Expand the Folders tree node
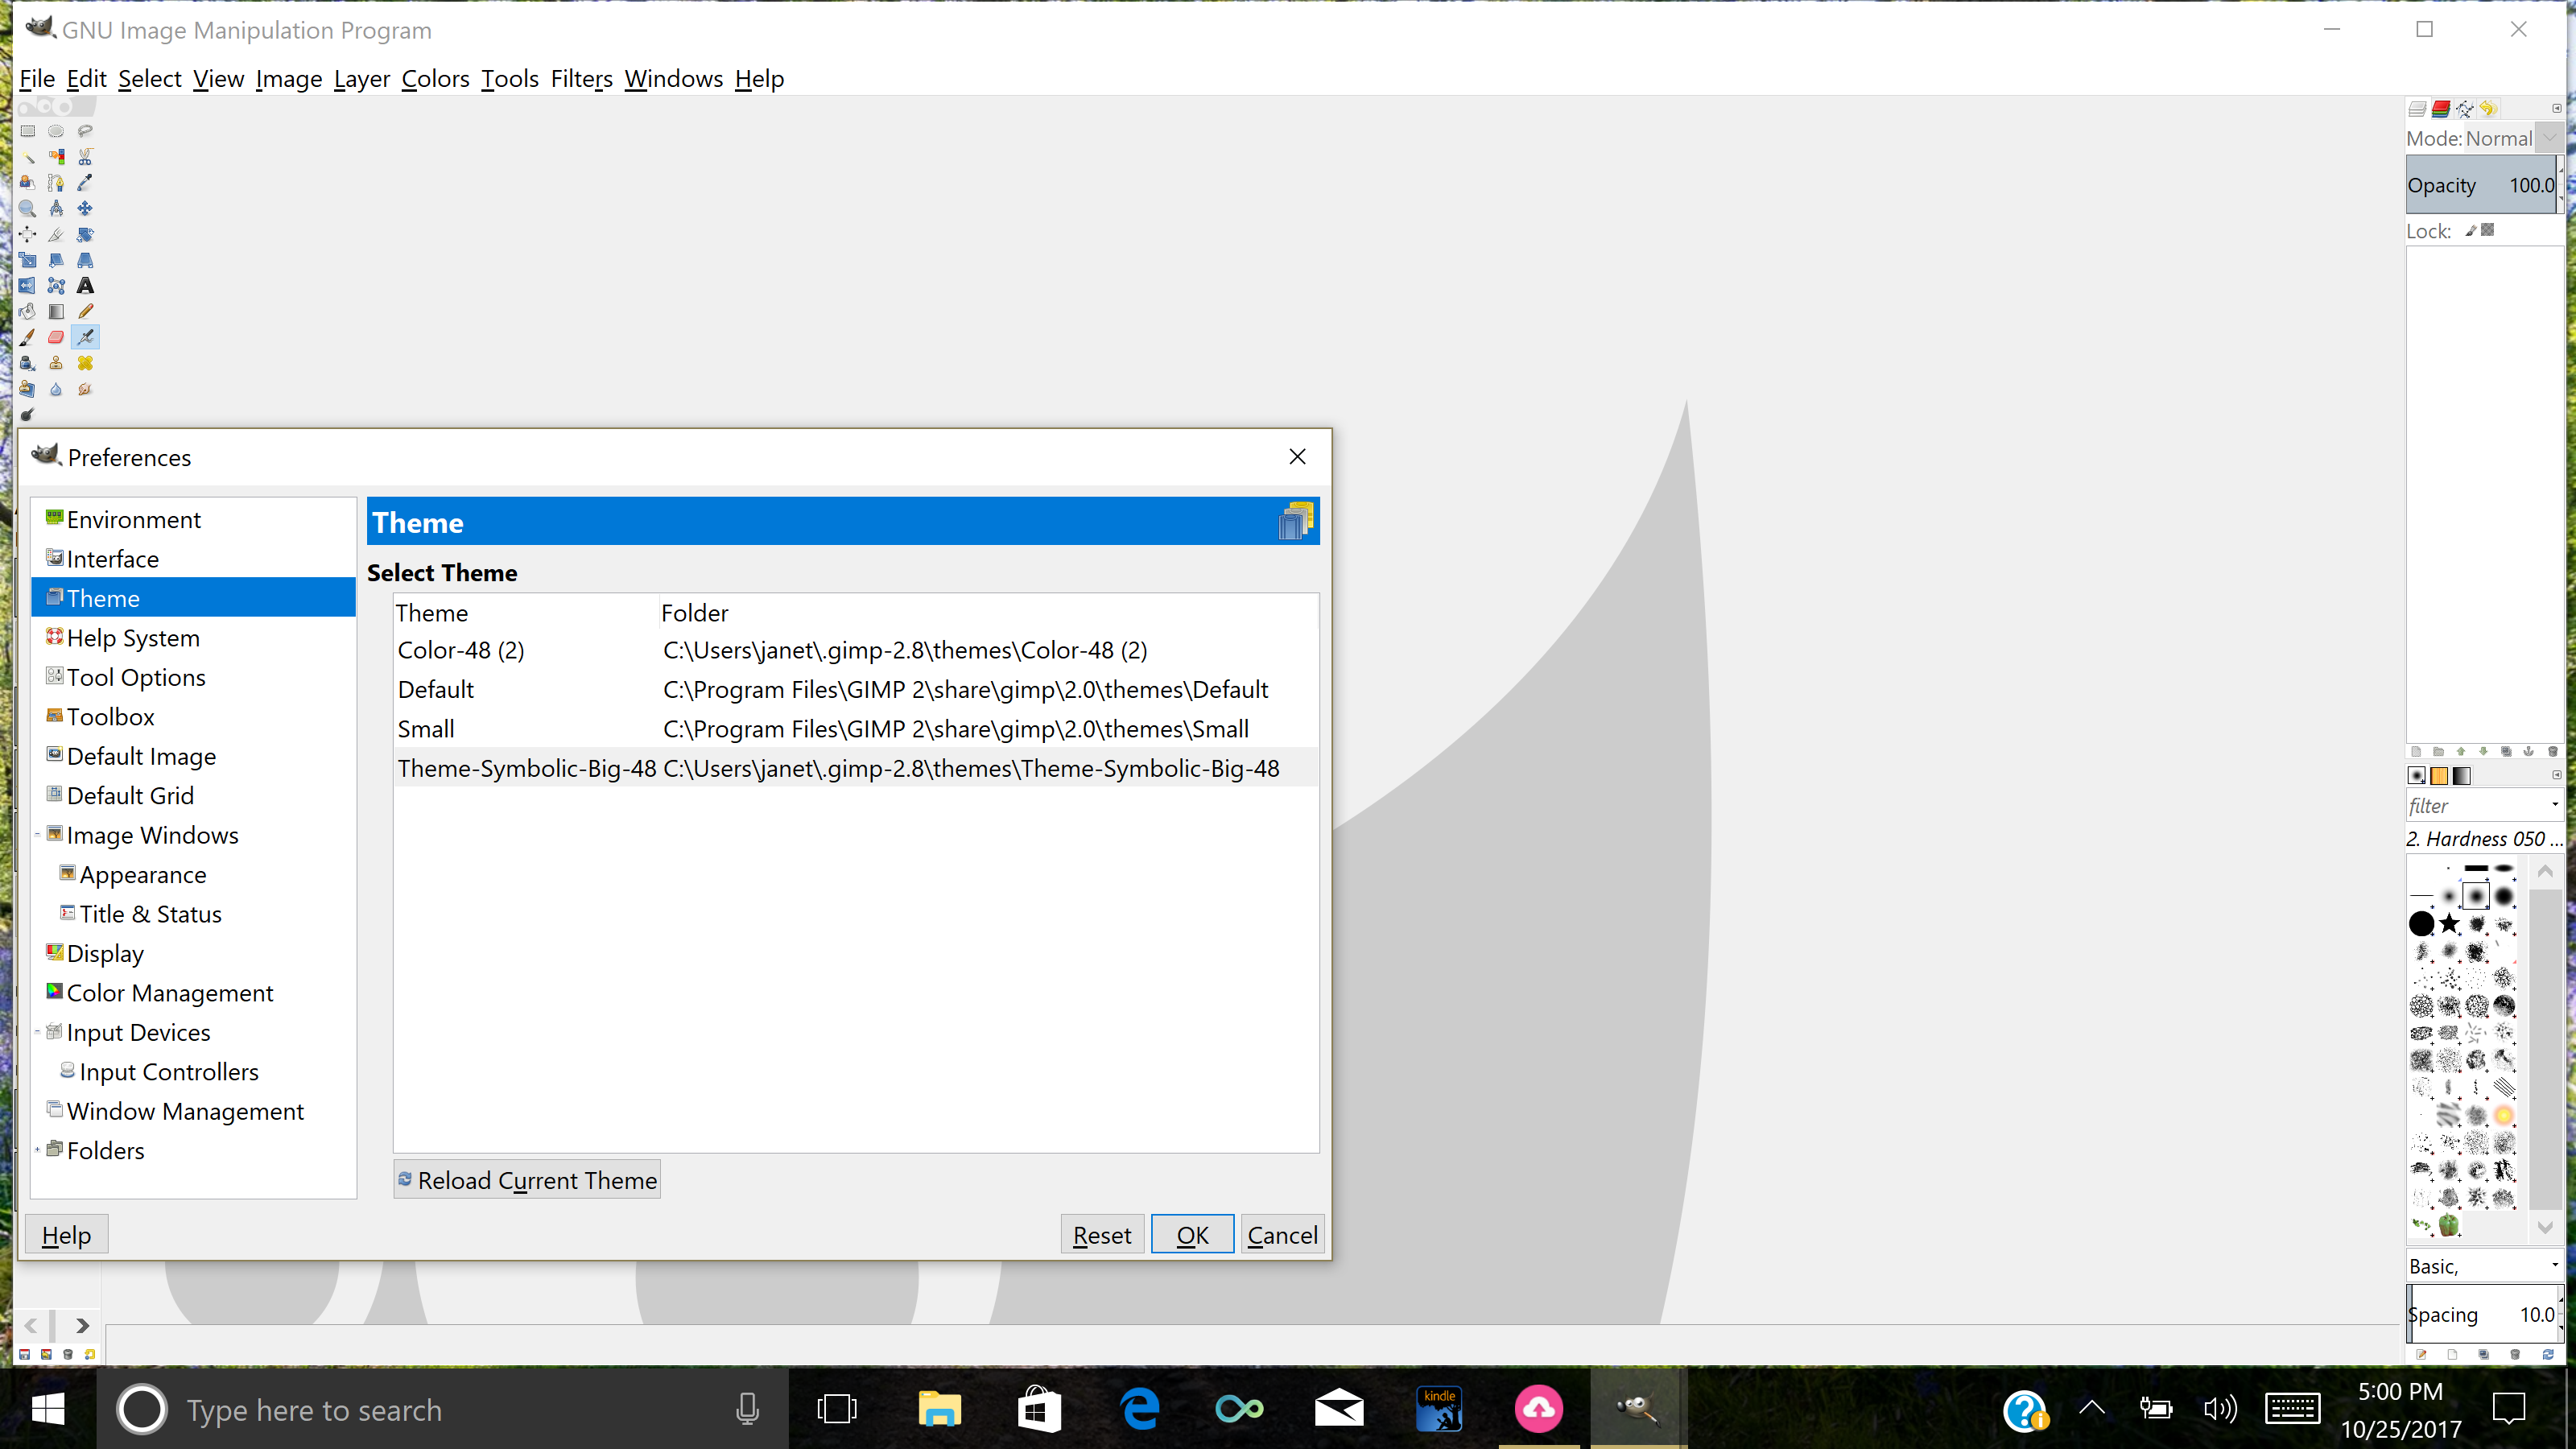Viewport: 2576px width, 1449px height. pos(38,1150)
